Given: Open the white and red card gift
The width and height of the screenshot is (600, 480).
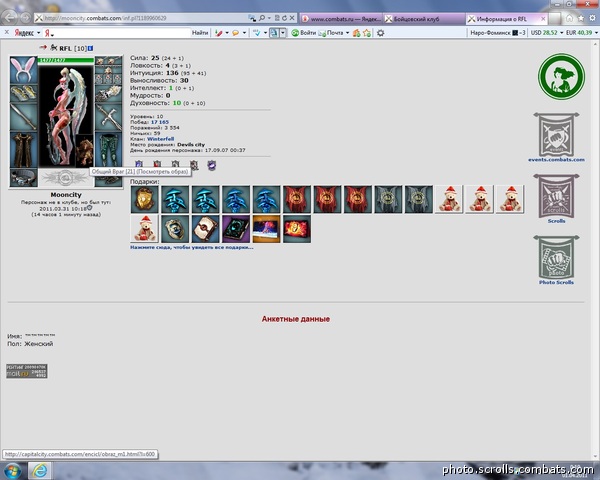Looking at the screenshot, I should click(205, 229).
